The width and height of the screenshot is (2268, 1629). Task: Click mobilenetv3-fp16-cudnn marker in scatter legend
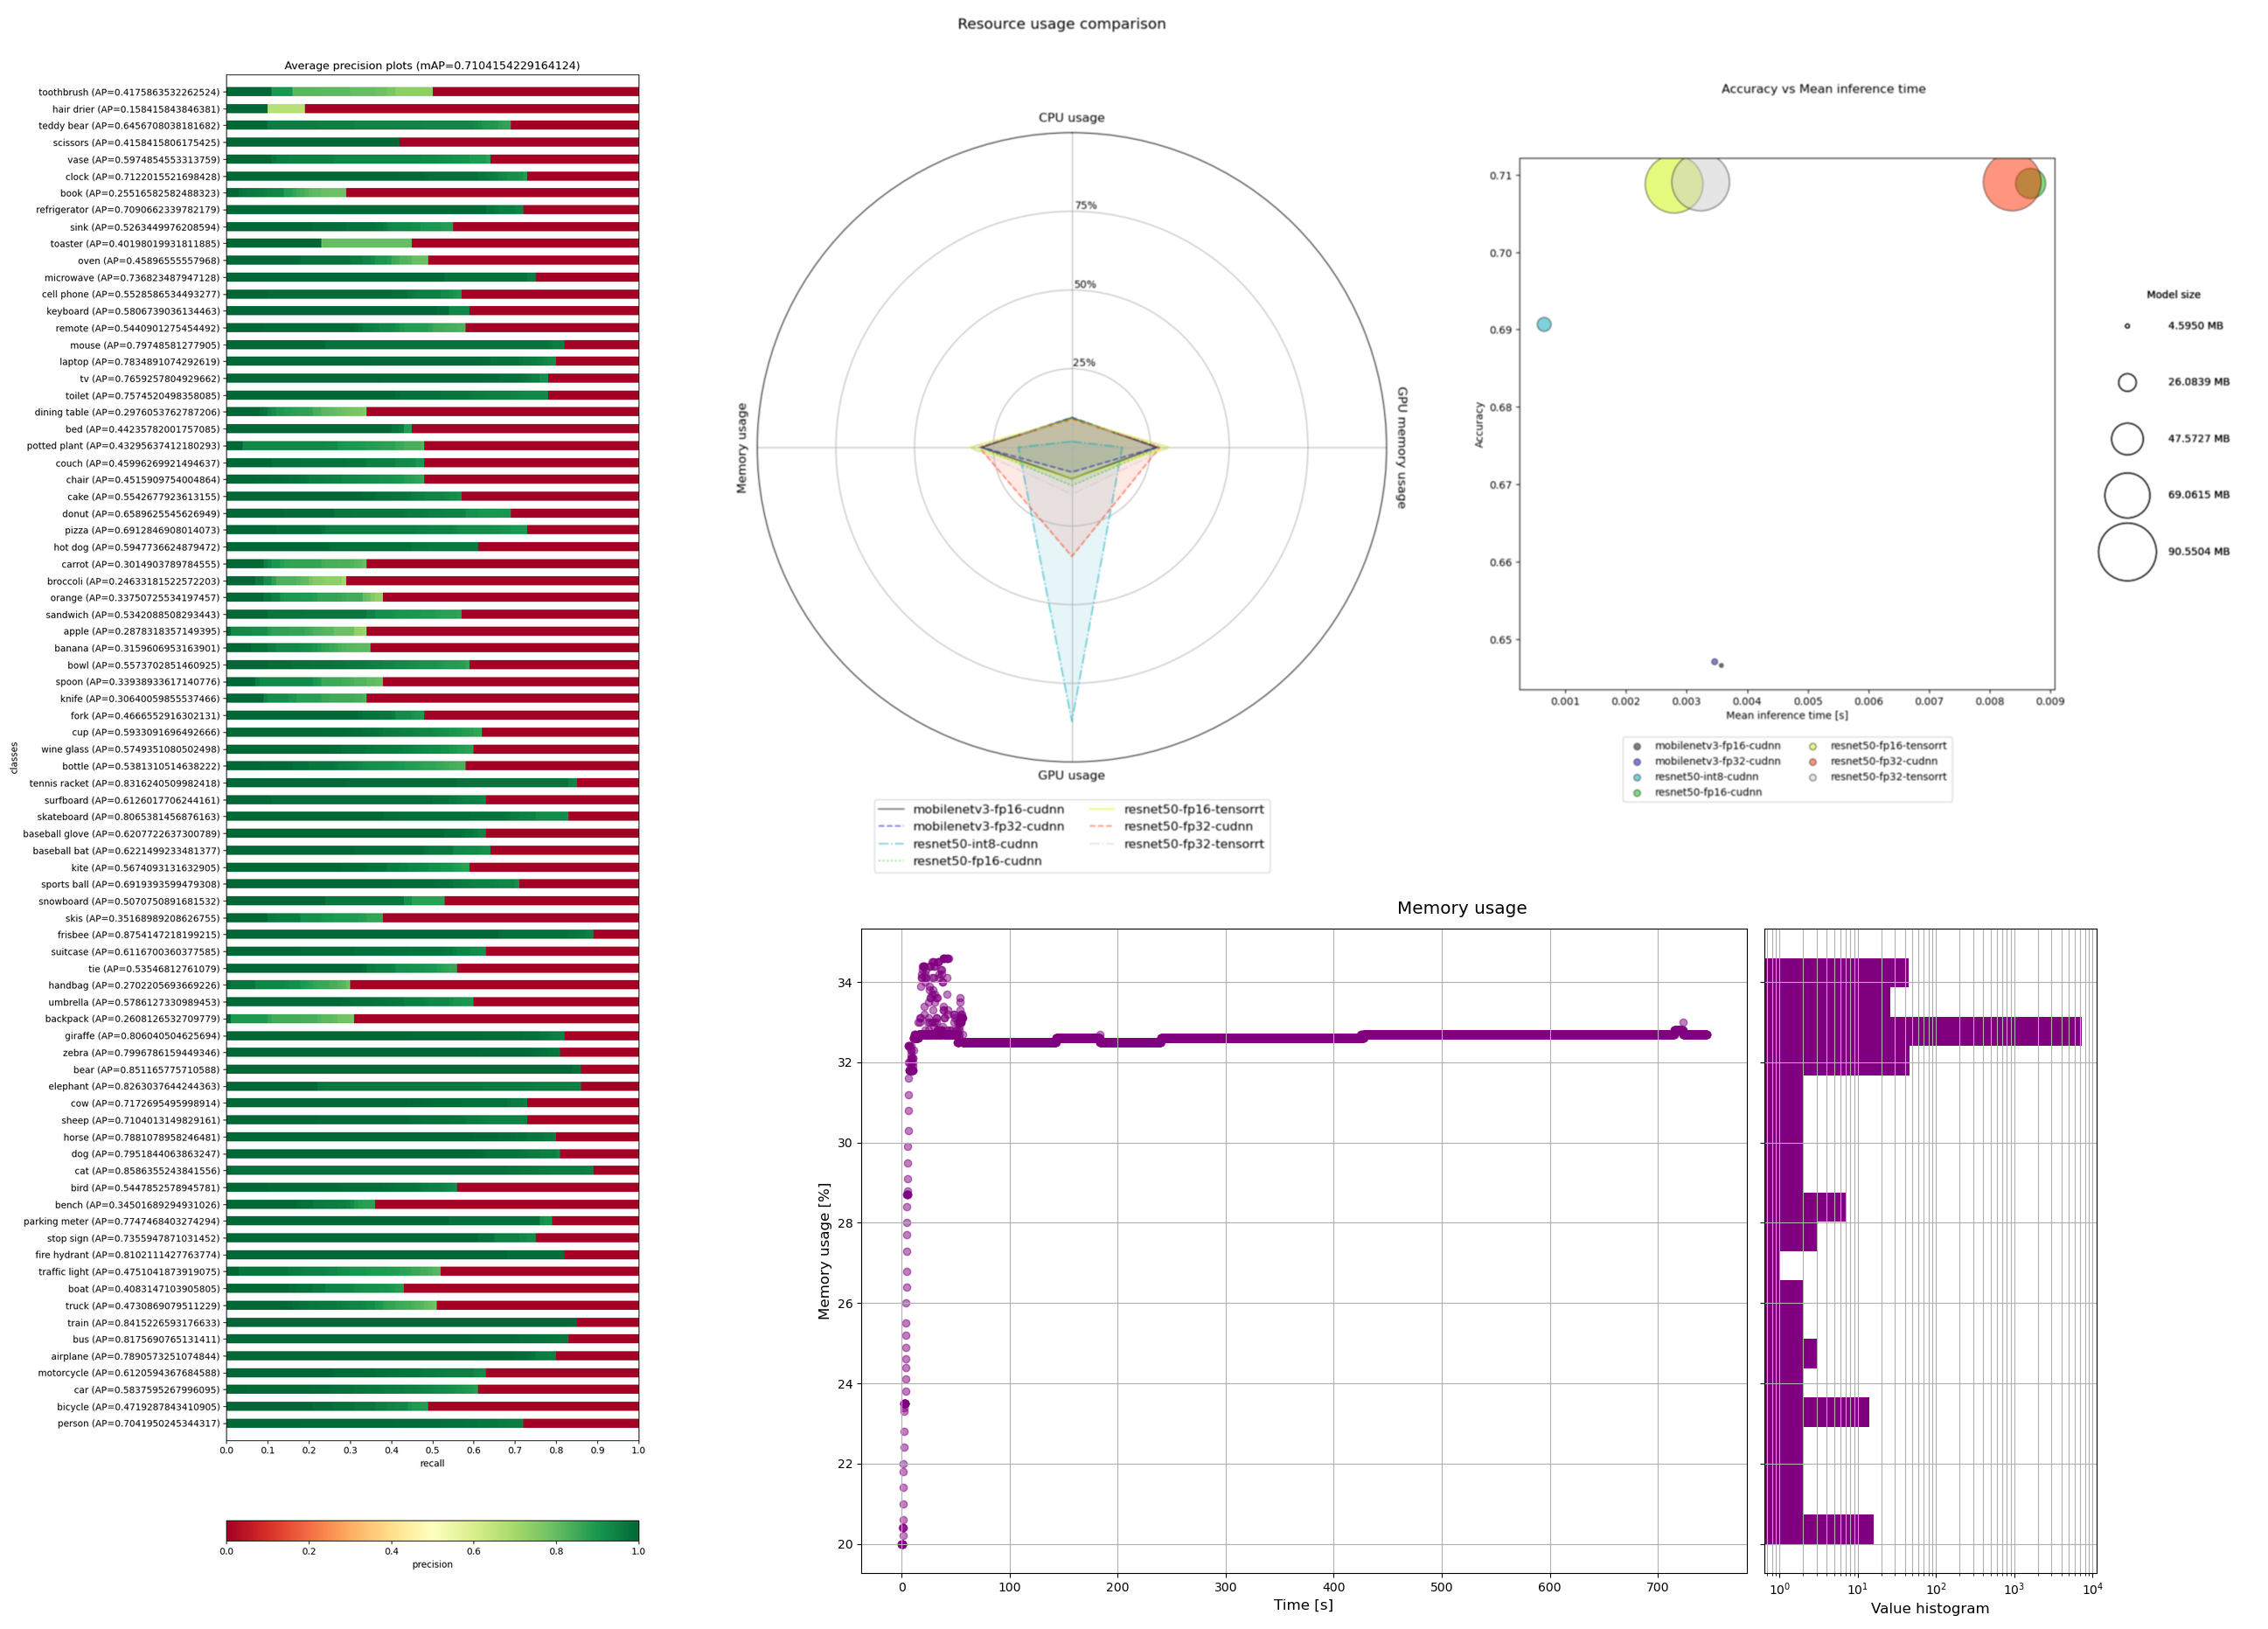click(1637, 746)
